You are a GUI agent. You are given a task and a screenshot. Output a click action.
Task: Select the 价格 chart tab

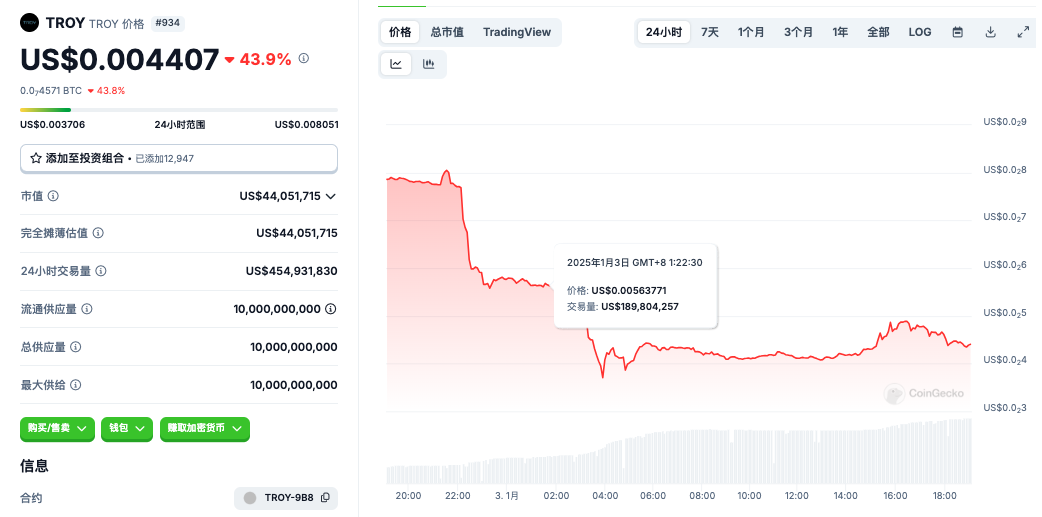pos(400,32)
